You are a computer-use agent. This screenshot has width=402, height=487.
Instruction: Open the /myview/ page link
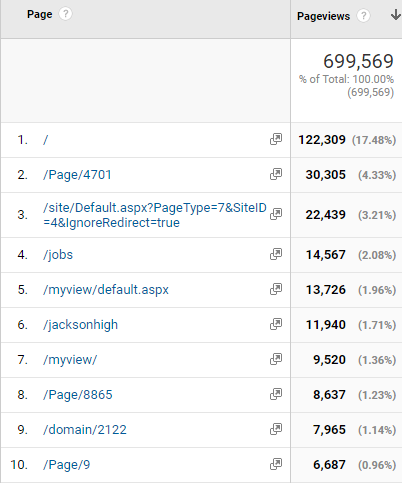click(x=70, y=360)
